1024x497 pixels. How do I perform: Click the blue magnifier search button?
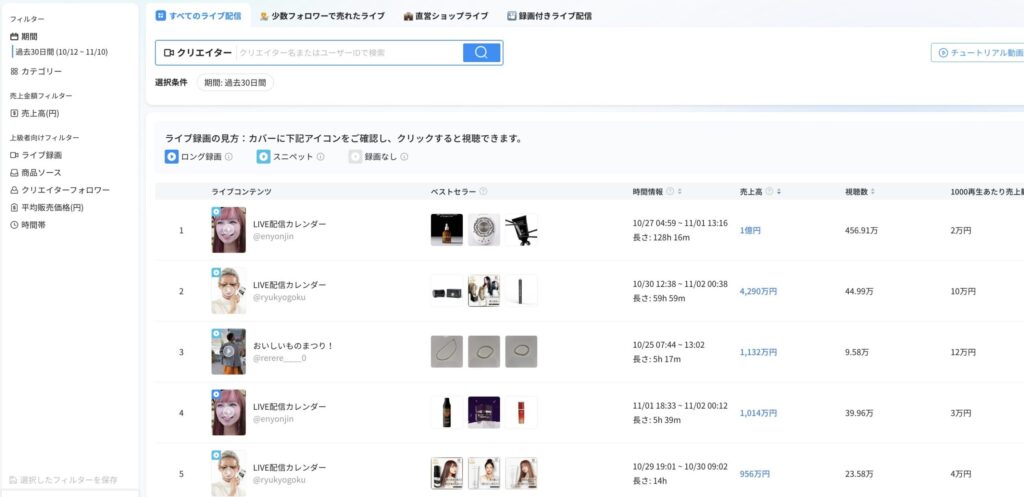(481, 53)
